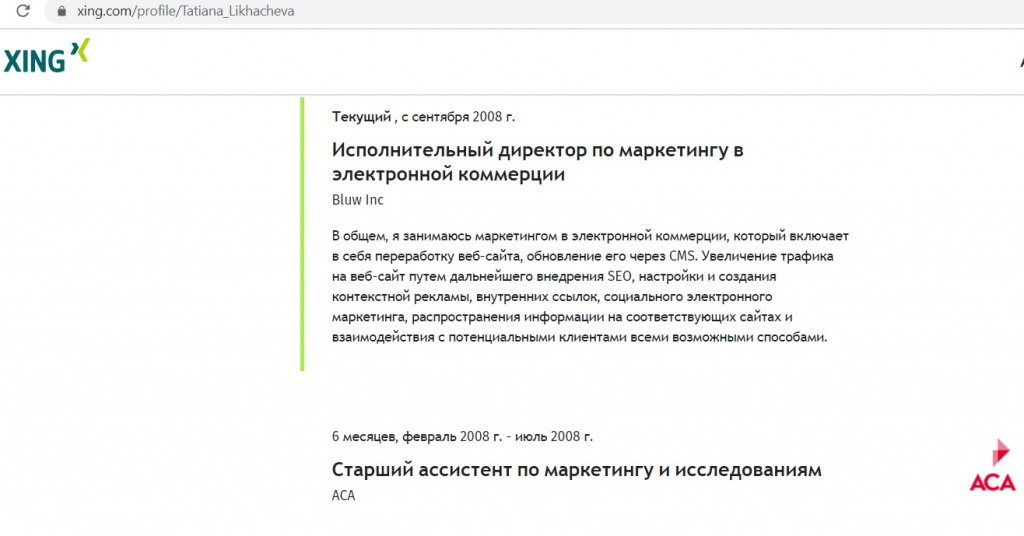
Task: Click the final description line starting "взаимодействия"
Action: tap(580, 338)
